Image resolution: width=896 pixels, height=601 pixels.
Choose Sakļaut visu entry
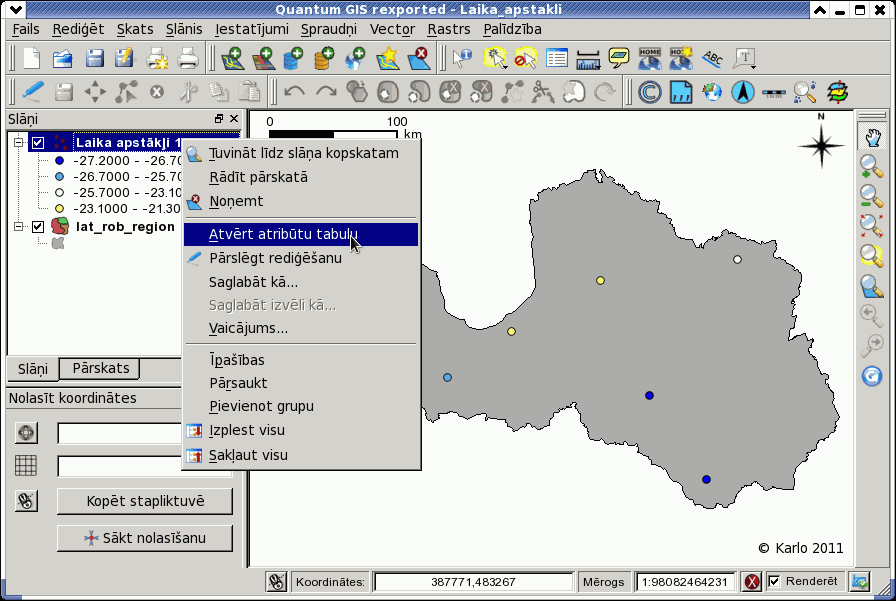point(301,455)
